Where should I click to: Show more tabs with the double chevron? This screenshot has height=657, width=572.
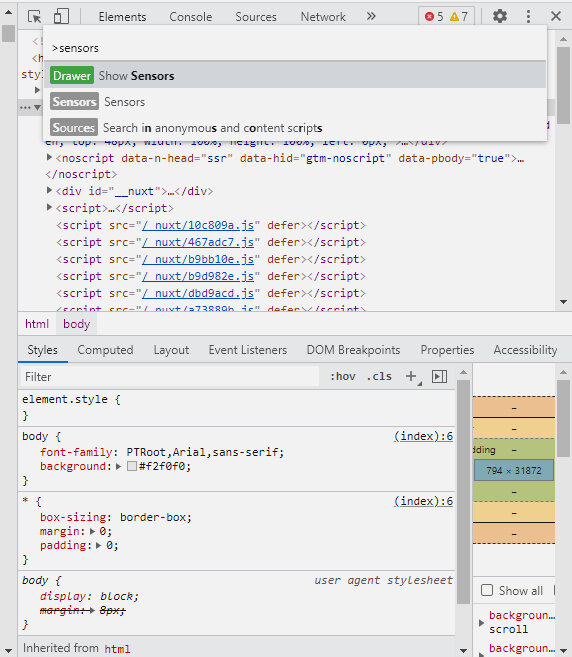pyautogui.click(x=371, y=16)
